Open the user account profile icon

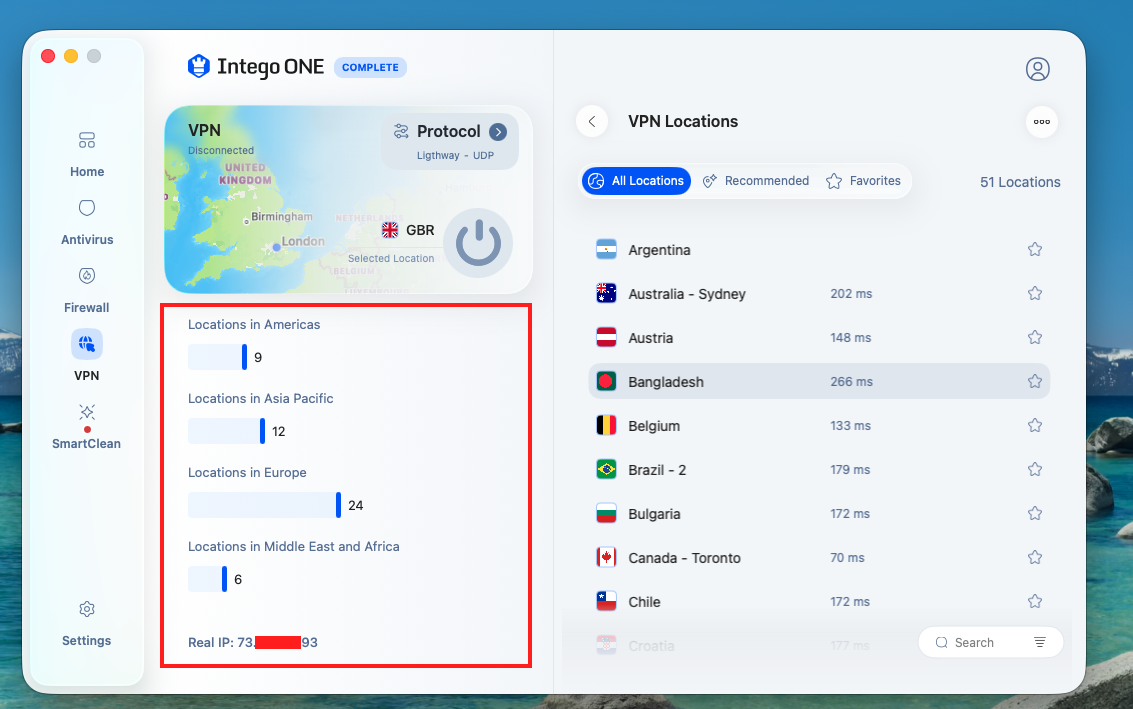(x=1038, y=69)
